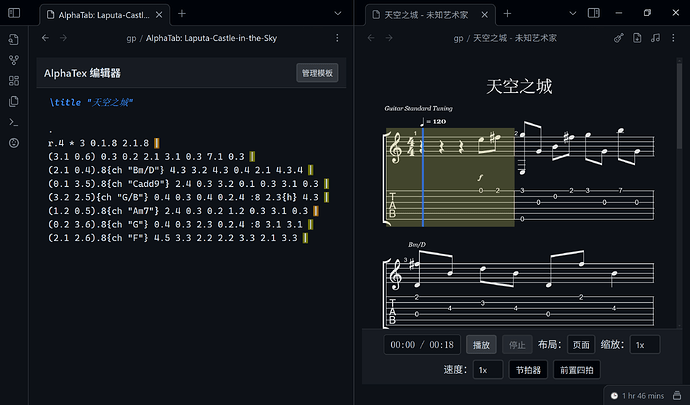The width and height of the screenshot is (690, 405).
Task: Click the tempo marking = 120
Action: click(x=433, y=121)
